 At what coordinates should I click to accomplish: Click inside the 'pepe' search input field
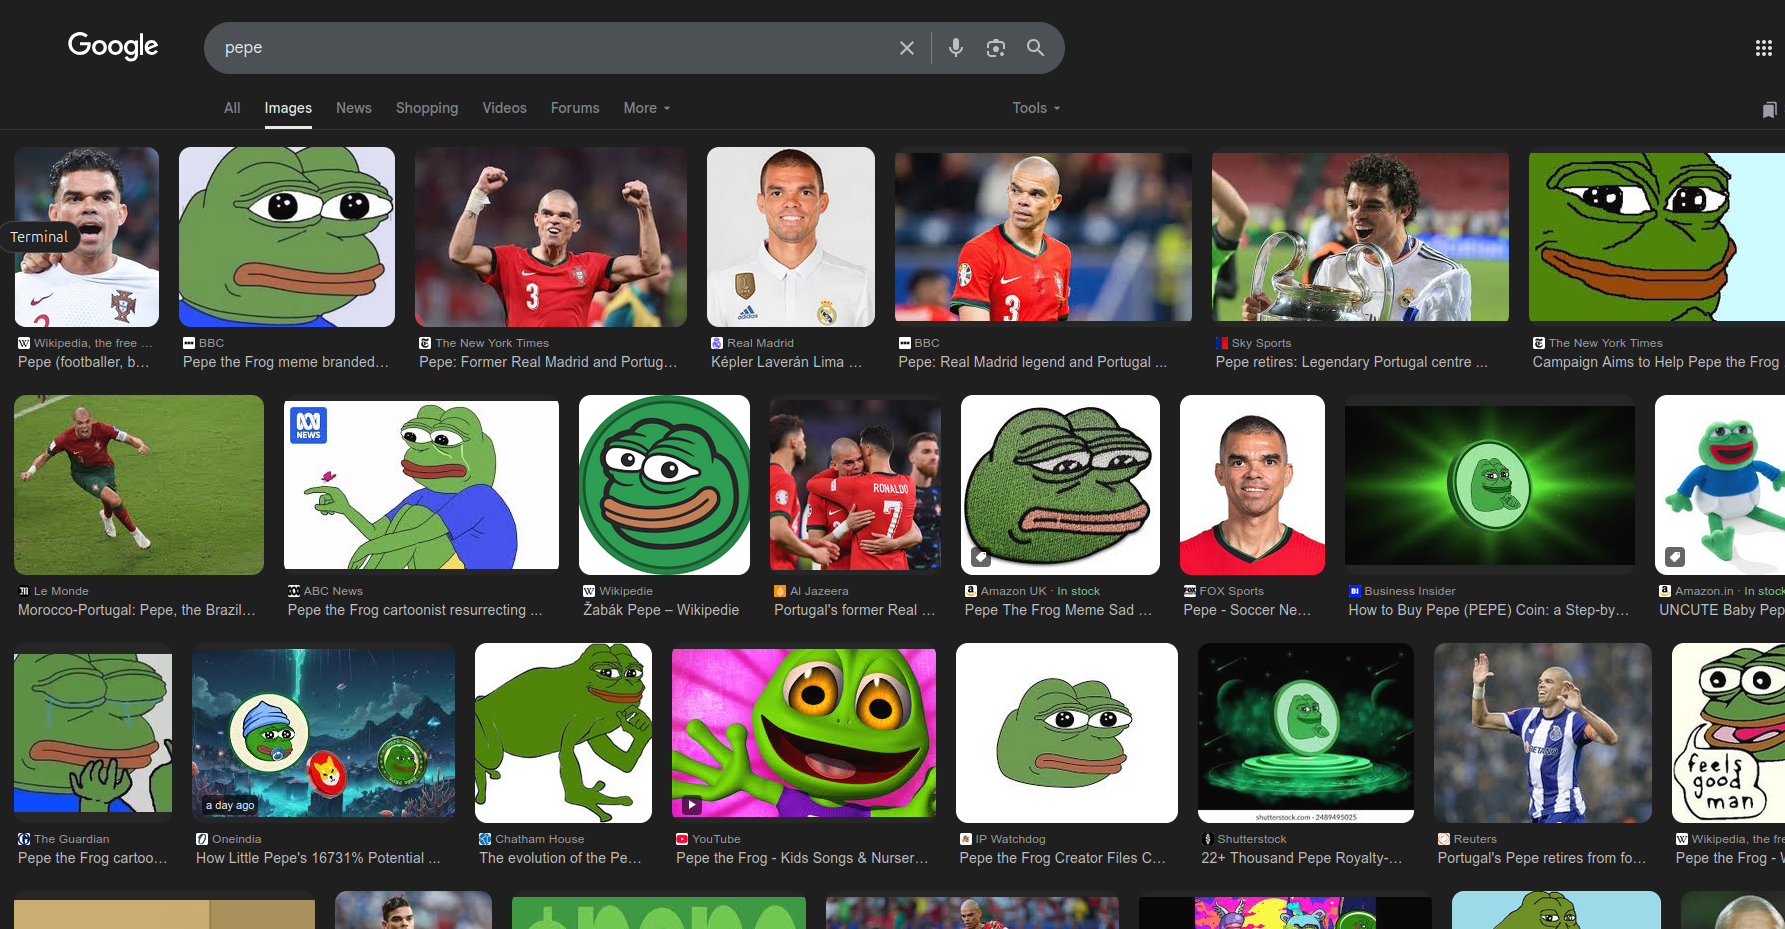point(550,48)
